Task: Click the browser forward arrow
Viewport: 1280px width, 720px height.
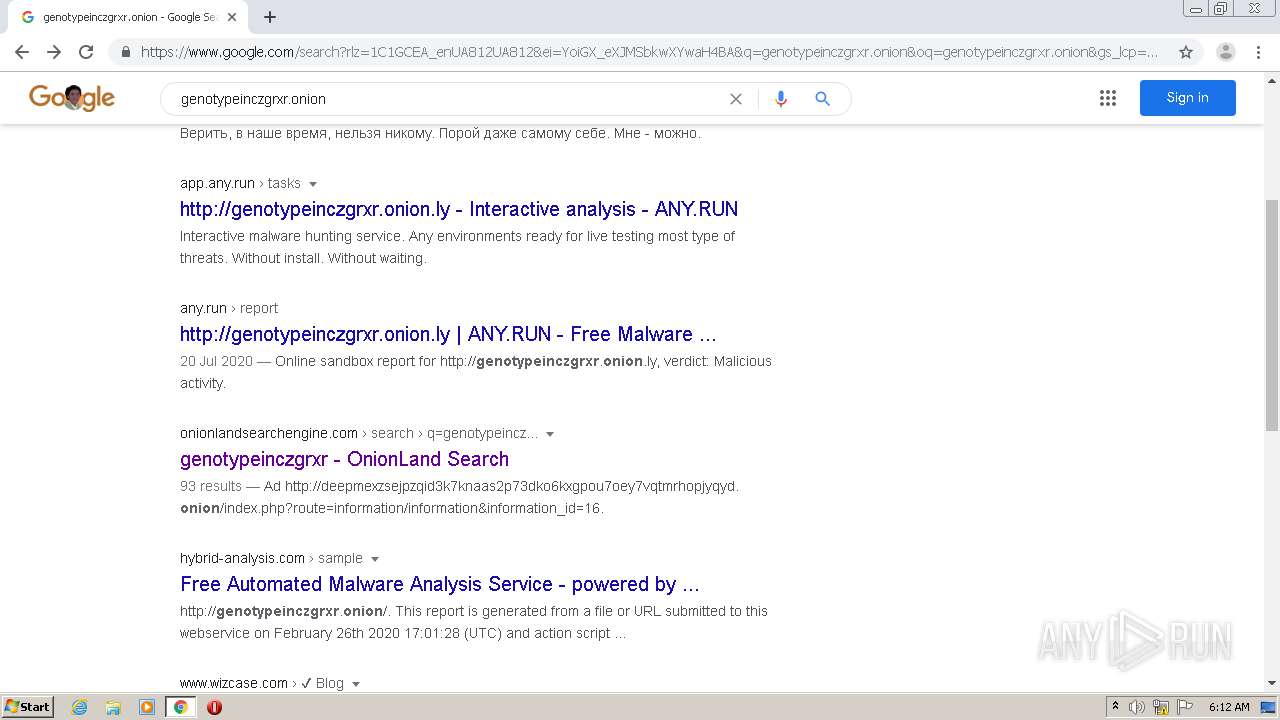Action: 54,52
